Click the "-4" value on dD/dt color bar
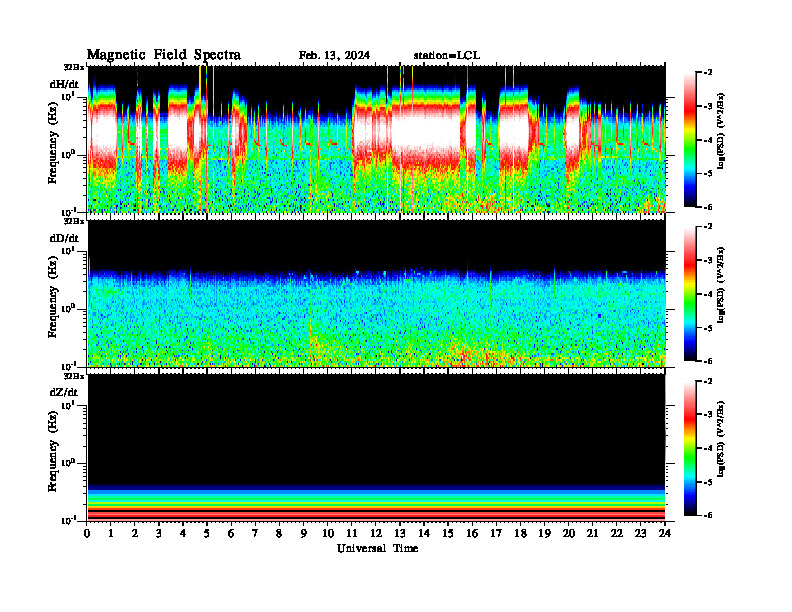This screenshot has width=792, height=612. tap(707, 294)
